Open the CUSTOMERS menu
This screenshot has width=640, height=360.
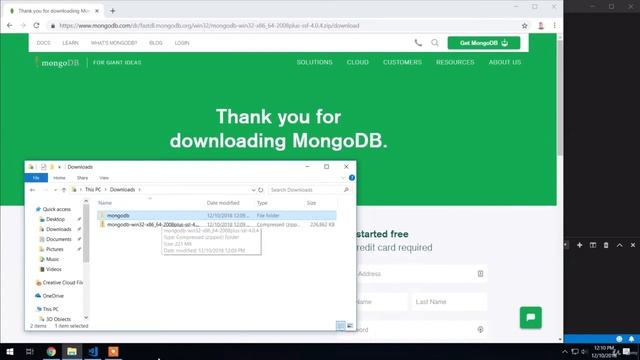point(402,62)
